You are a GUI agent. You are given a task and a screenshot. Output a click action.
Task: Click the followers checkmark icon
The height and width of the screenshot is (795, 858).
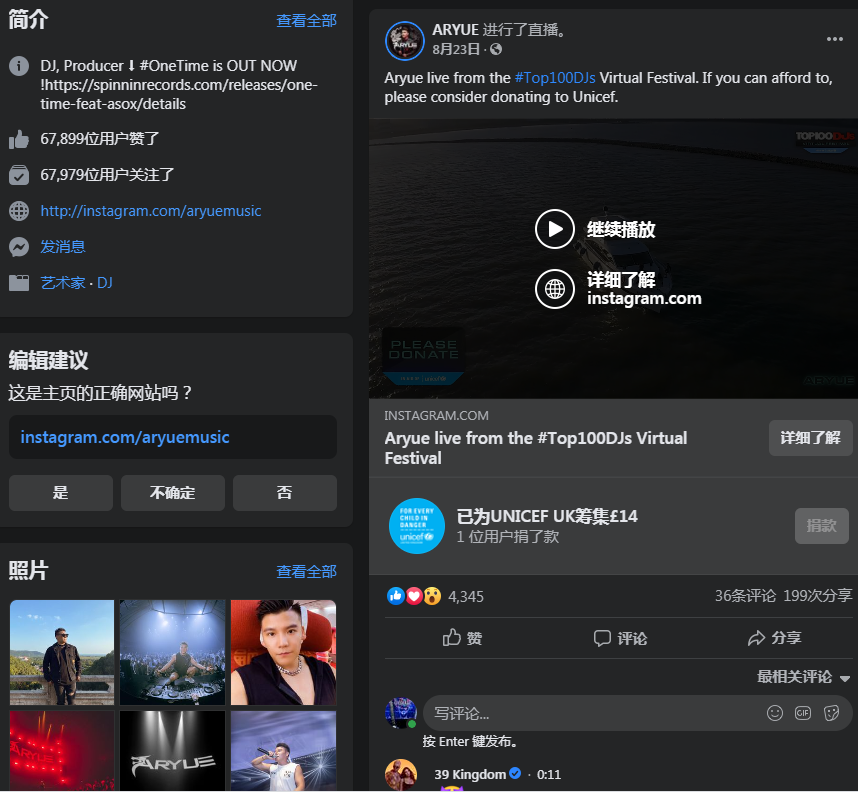click(x=19, y=175)
